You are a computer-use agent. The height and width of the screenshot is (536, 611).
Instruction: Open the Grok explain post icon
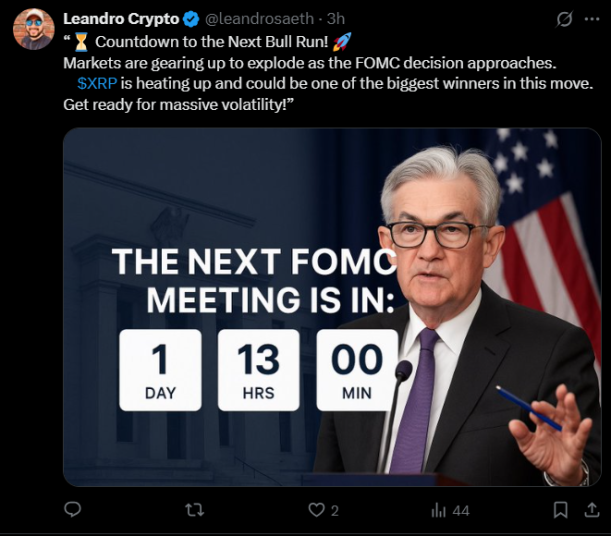(564, 19)
